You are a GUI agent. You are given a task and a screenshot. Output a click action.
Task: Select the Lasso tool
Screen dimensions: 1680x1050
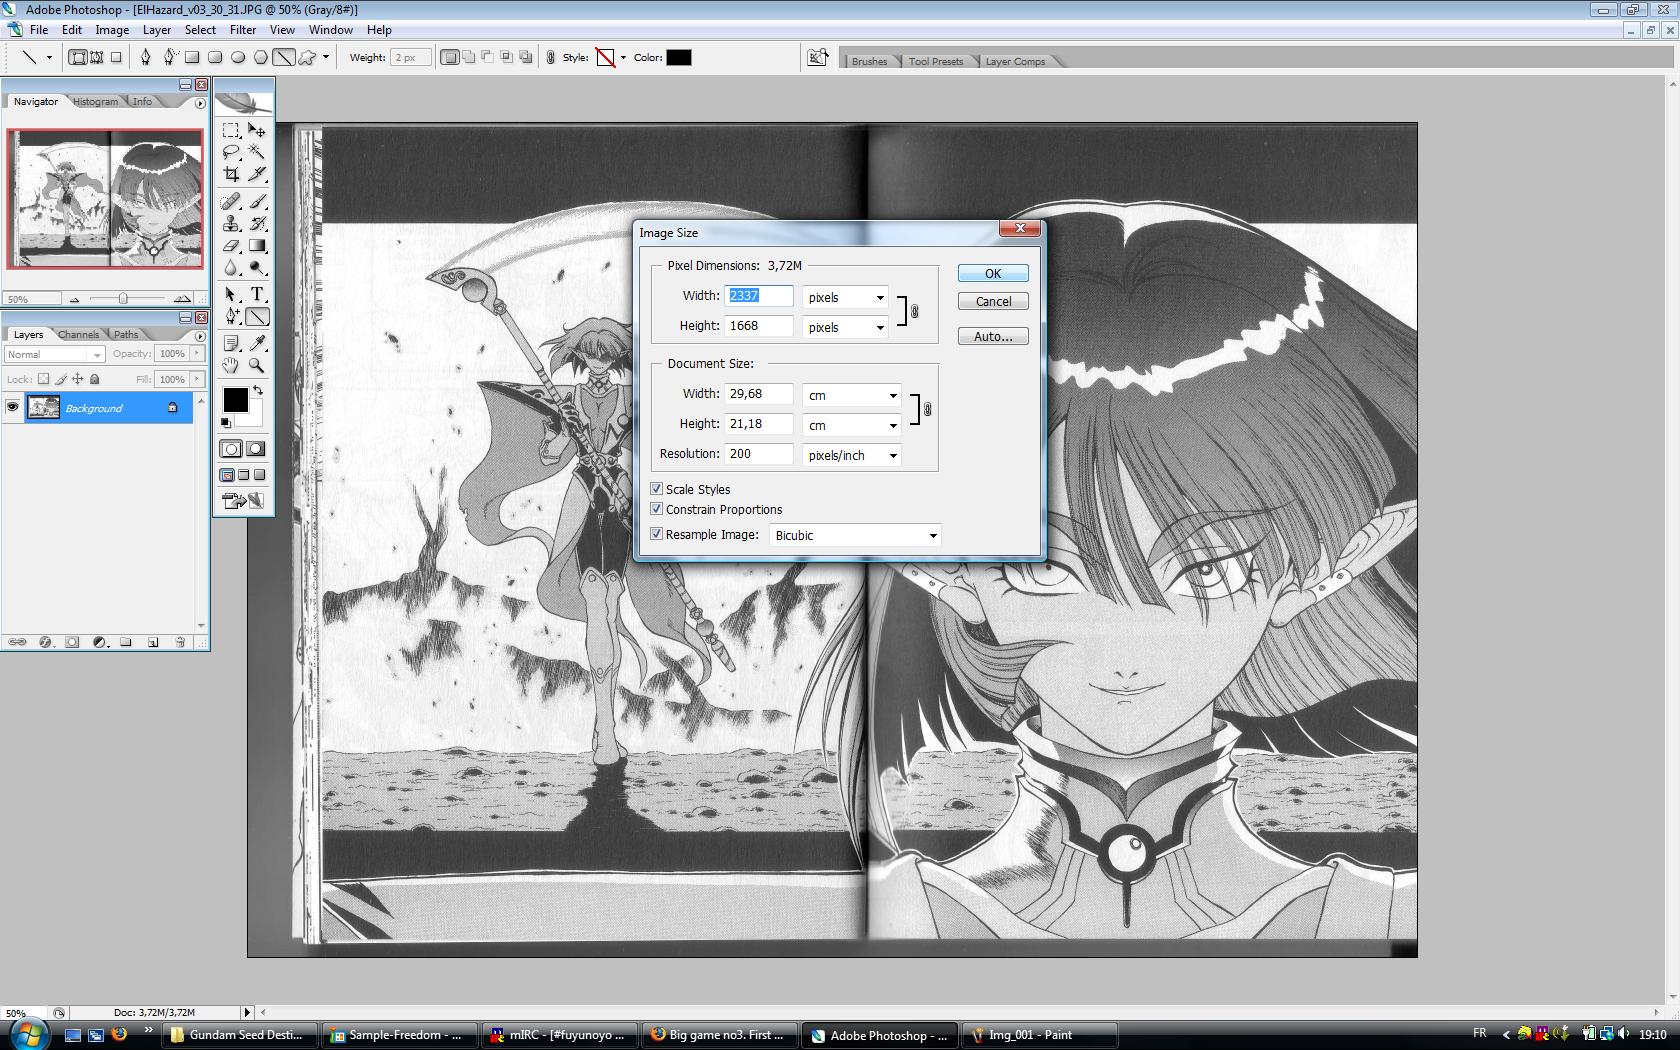coord(231,152)
